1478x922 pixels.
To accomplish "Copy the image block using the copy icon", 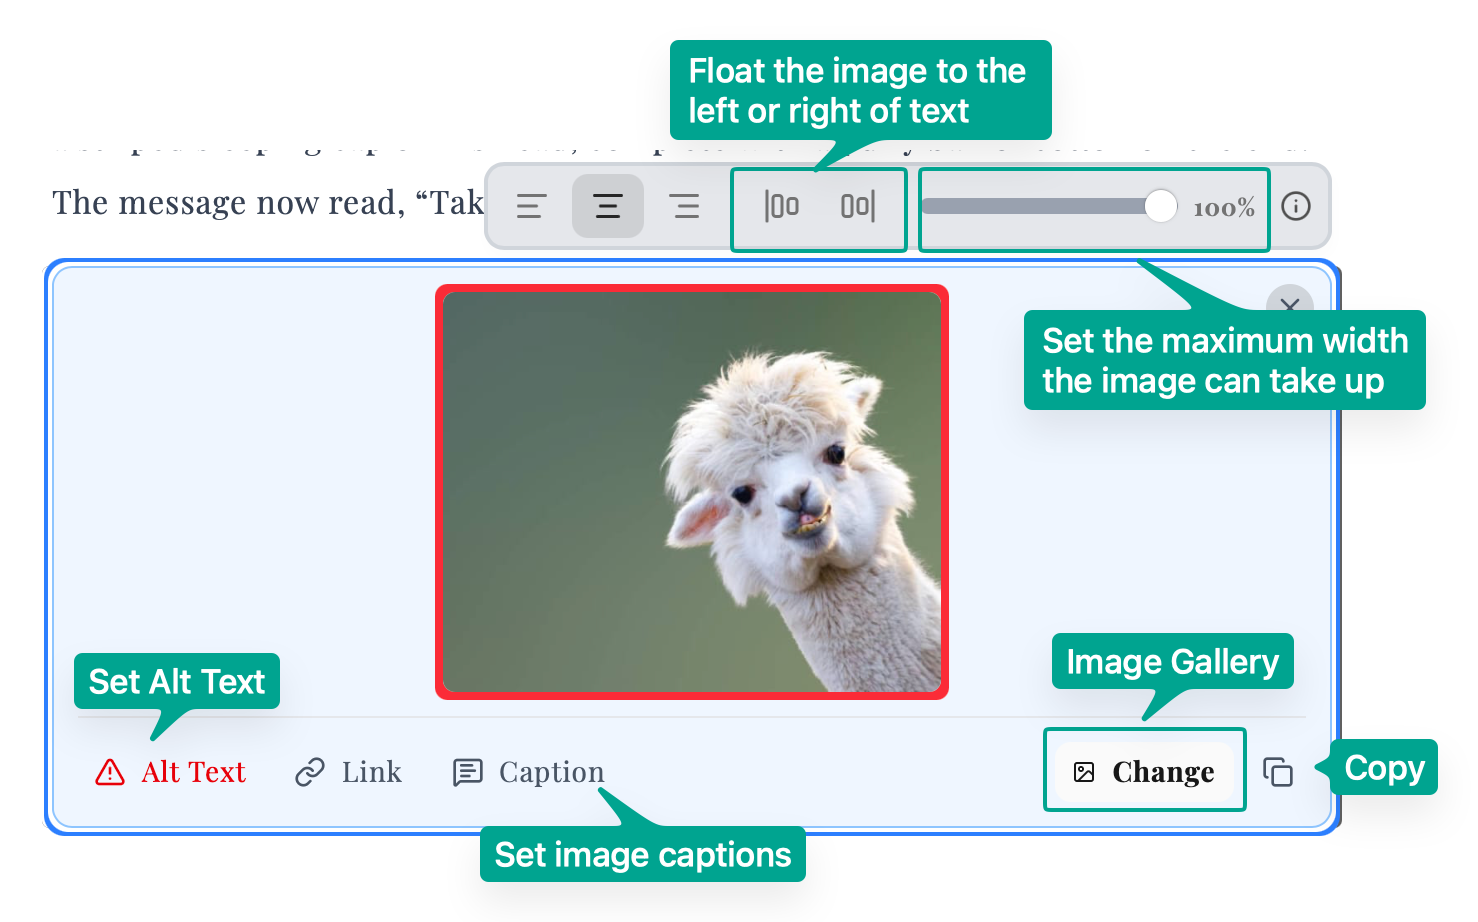I will 1277,771.
